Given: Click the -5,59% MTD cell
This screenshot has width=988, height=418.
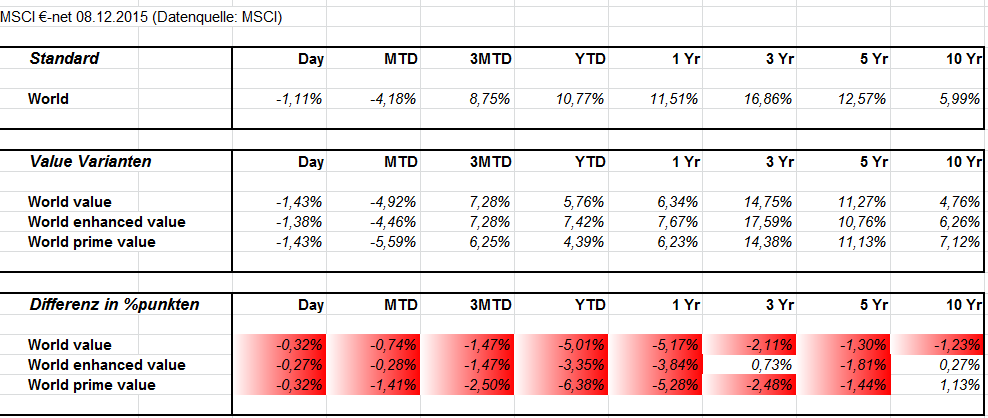Looking at the screenshot, I should [393, 242].
